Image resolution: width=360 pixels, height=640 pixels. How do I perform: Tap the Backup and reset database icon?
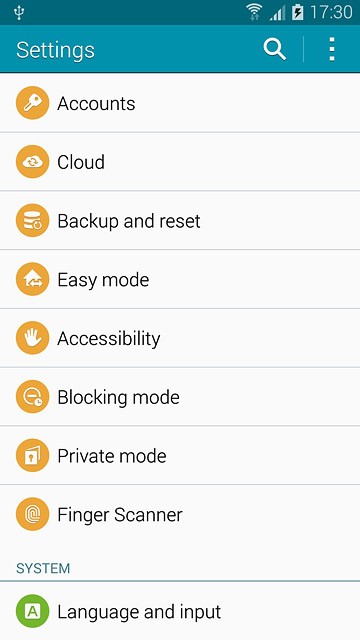point(33,221)
